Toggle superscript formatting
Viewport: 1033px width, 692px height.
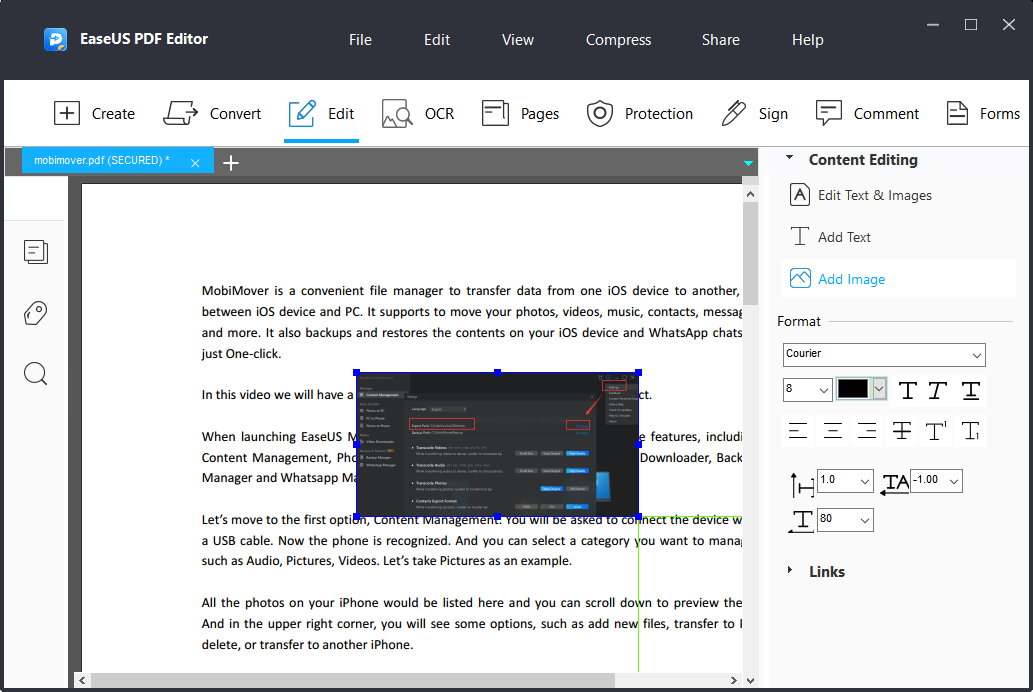coord(936,431)
